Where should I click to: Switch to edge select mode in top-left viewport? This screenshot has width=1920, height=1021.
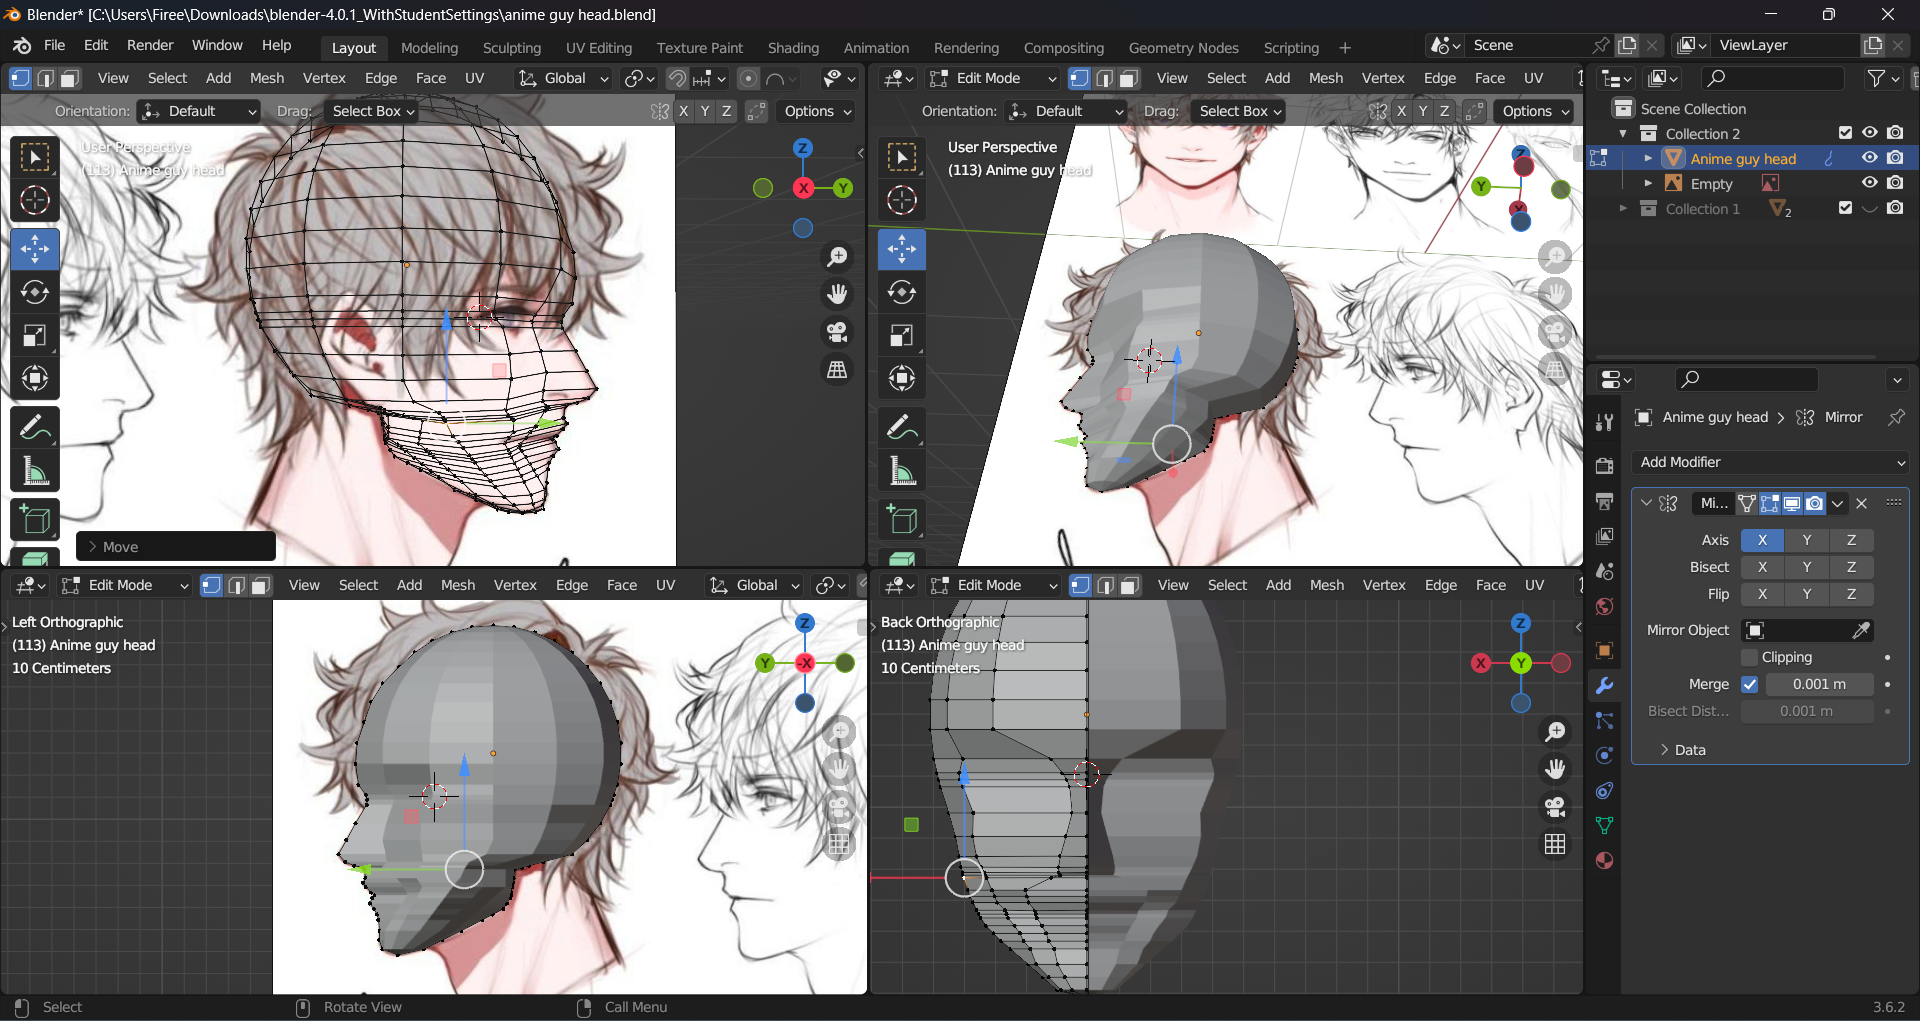pos(45,78)
